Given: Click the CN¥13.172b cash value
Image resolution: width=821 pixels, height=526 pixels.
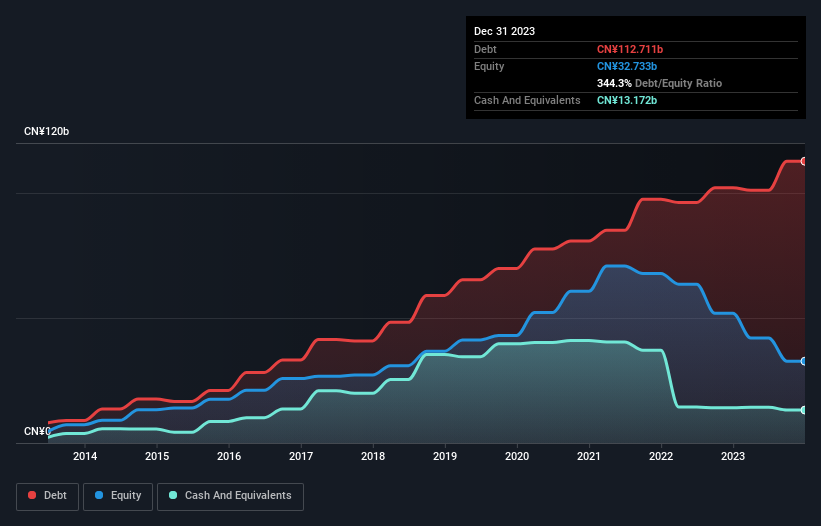Looking at the screenshot, I should point(627,100).
